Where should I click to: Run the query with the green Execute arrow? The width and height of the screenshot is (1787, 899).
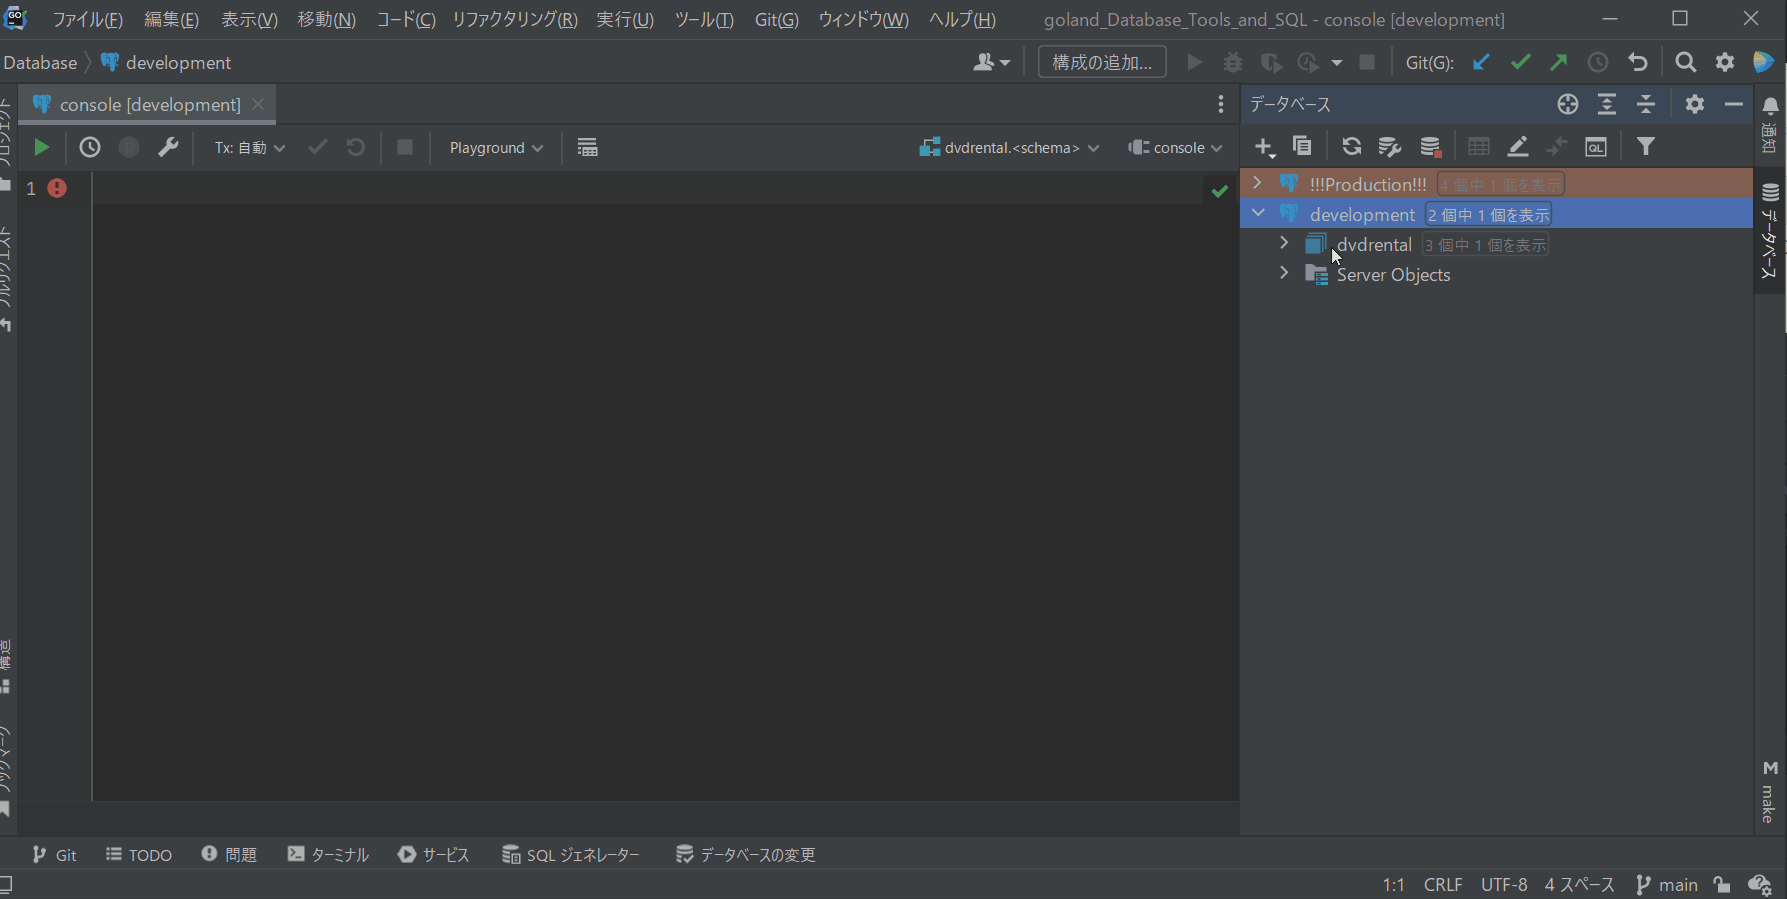point(41,148)
